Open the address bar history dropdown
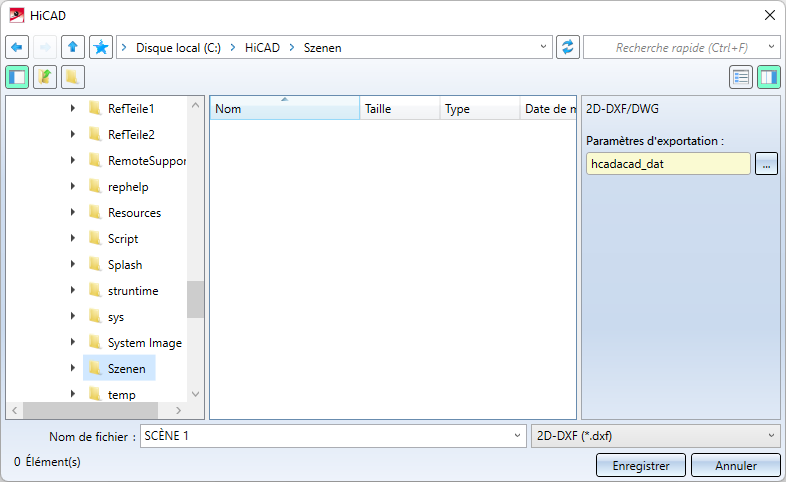786x482 pixels. tap(543, 47)
